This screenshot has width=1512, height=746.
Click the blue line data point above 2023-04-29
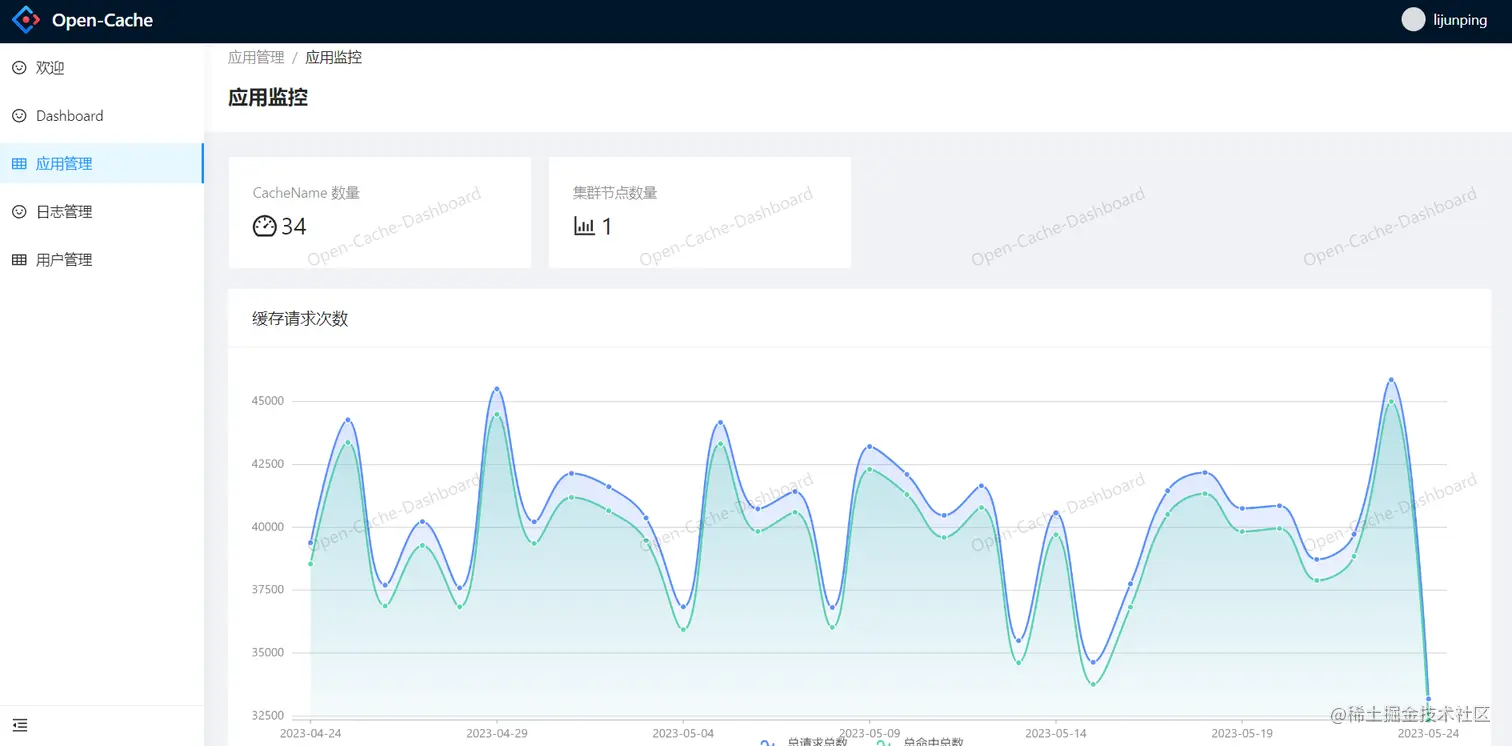pyautogui.click(x=497, y=389)
